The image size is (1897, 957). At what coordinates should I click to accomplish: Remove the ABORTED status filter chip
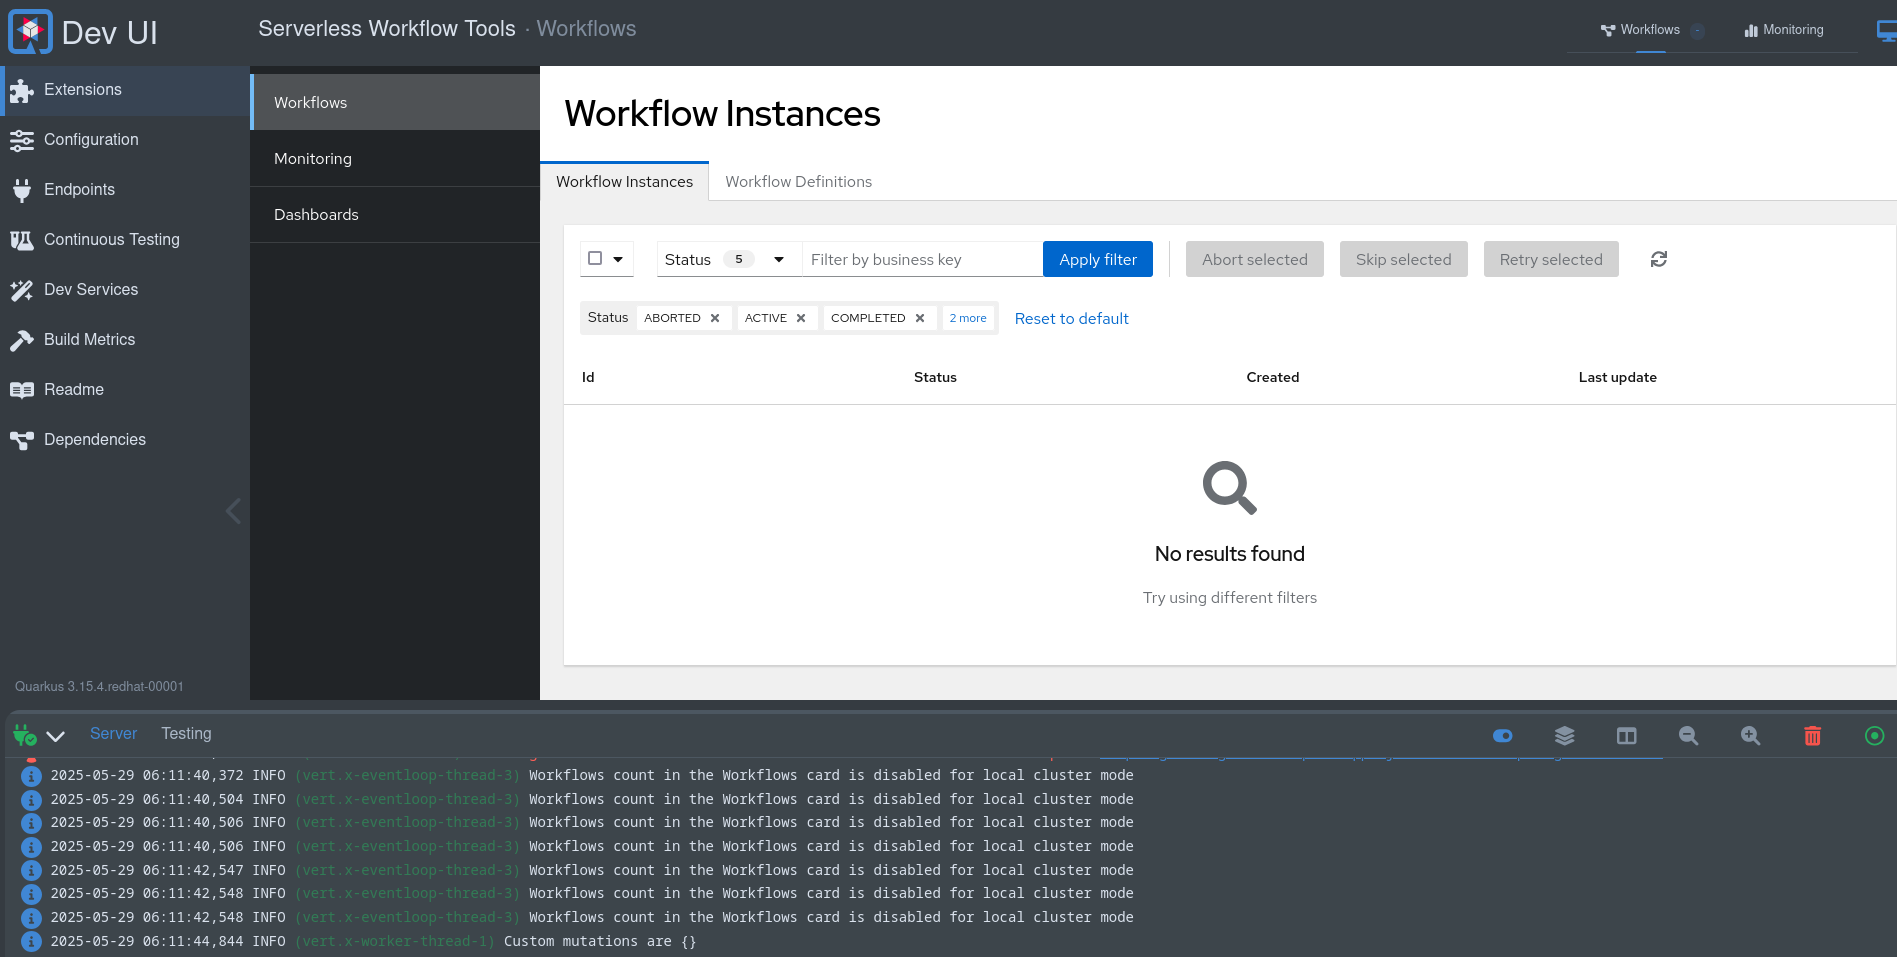[715, 318]
